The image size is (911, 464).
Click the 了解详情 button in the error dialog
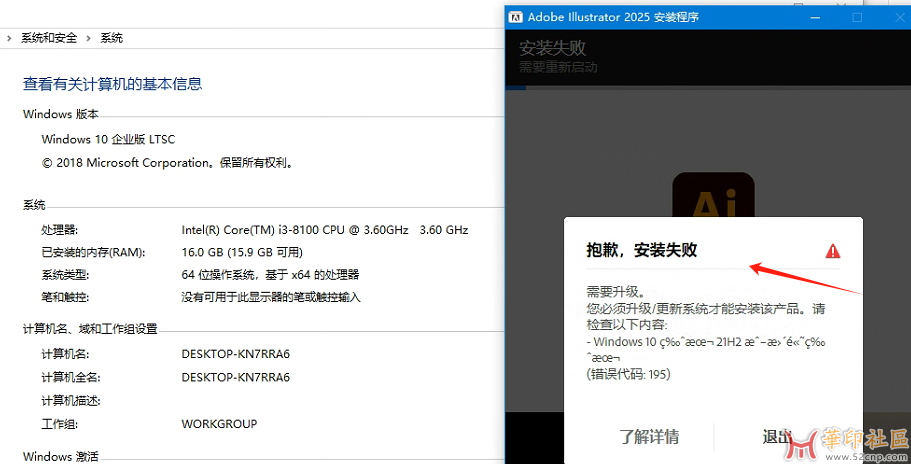(649, 437)
